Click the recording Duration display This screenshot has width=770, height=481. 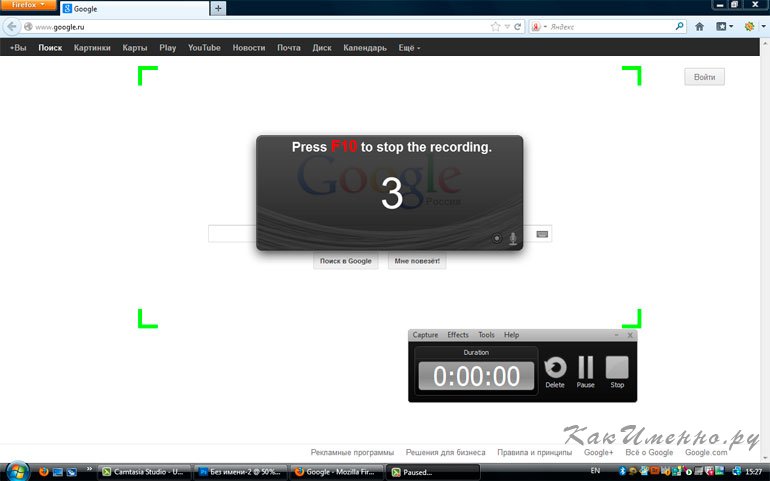click(476, 376)
